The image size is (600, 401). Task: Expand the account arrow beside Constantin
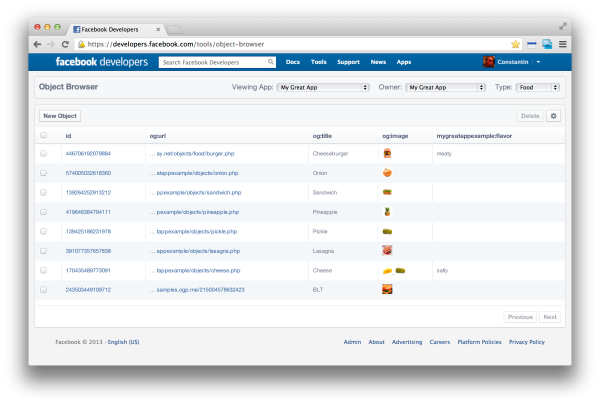pos(538,62)
